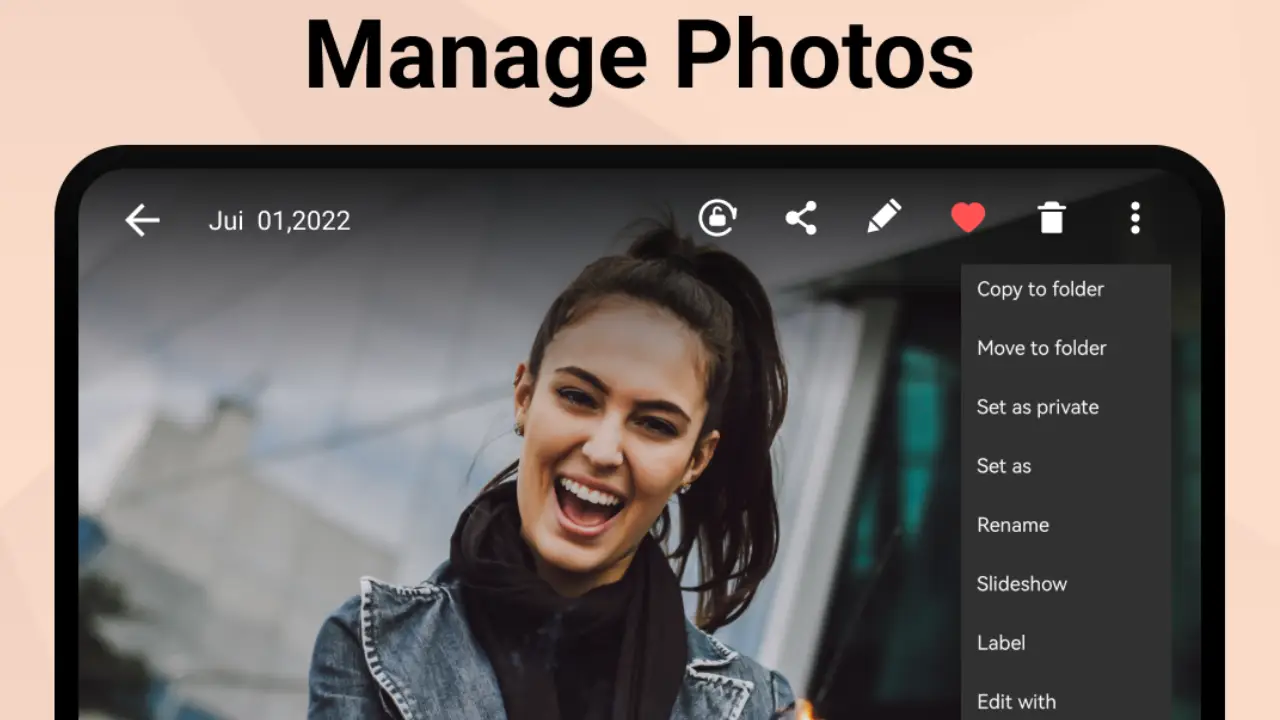1280x720 pixels.
Task: Open the three-dot overflow menu
Action: pos(1135,218)
